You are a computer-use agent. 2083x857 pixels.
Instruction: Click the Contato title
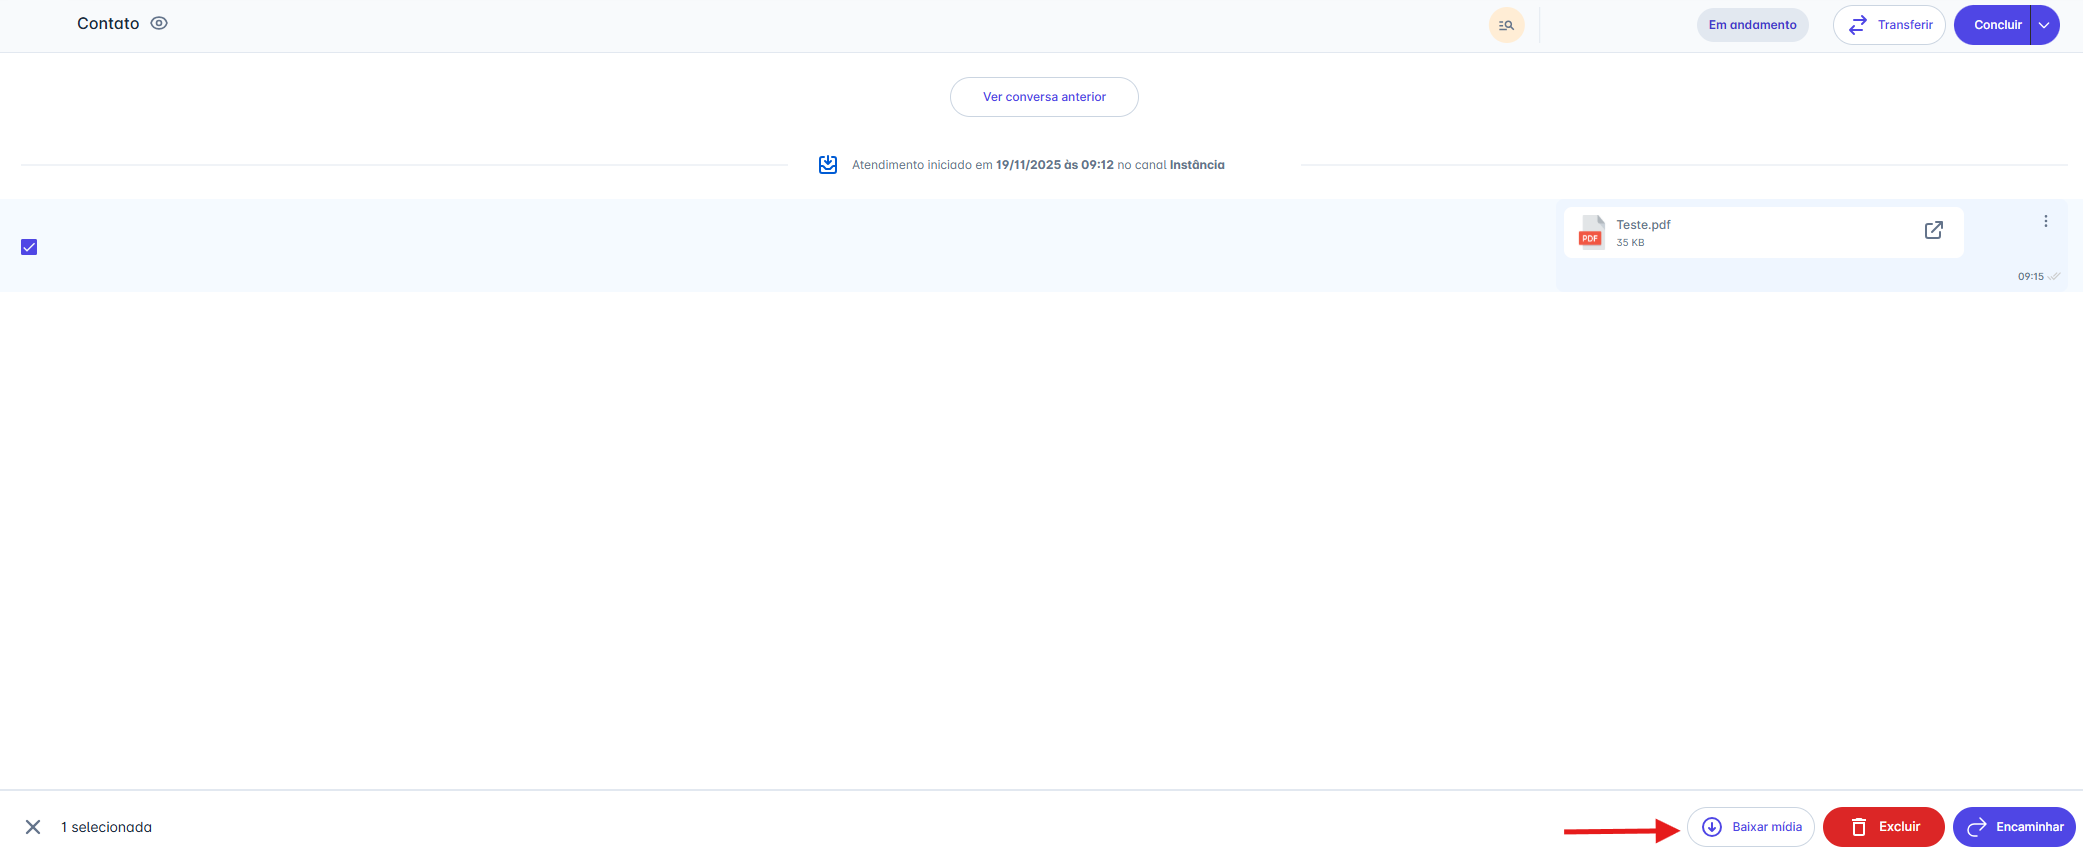108,23
